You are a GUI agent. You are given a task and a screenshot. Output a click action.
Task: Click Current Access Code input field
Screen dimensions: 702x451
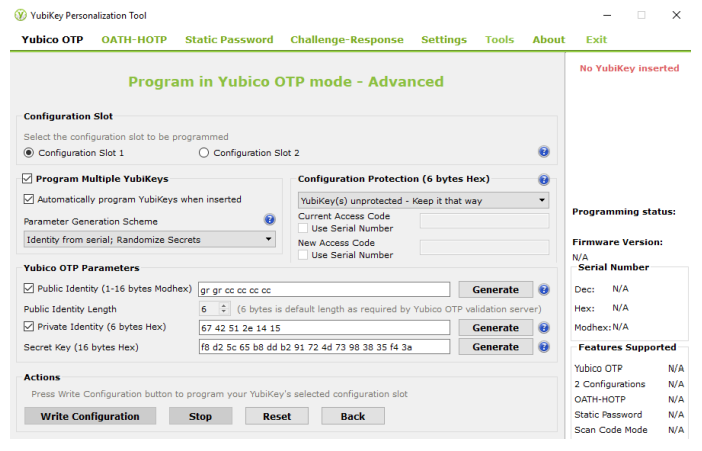click(484, 221)
